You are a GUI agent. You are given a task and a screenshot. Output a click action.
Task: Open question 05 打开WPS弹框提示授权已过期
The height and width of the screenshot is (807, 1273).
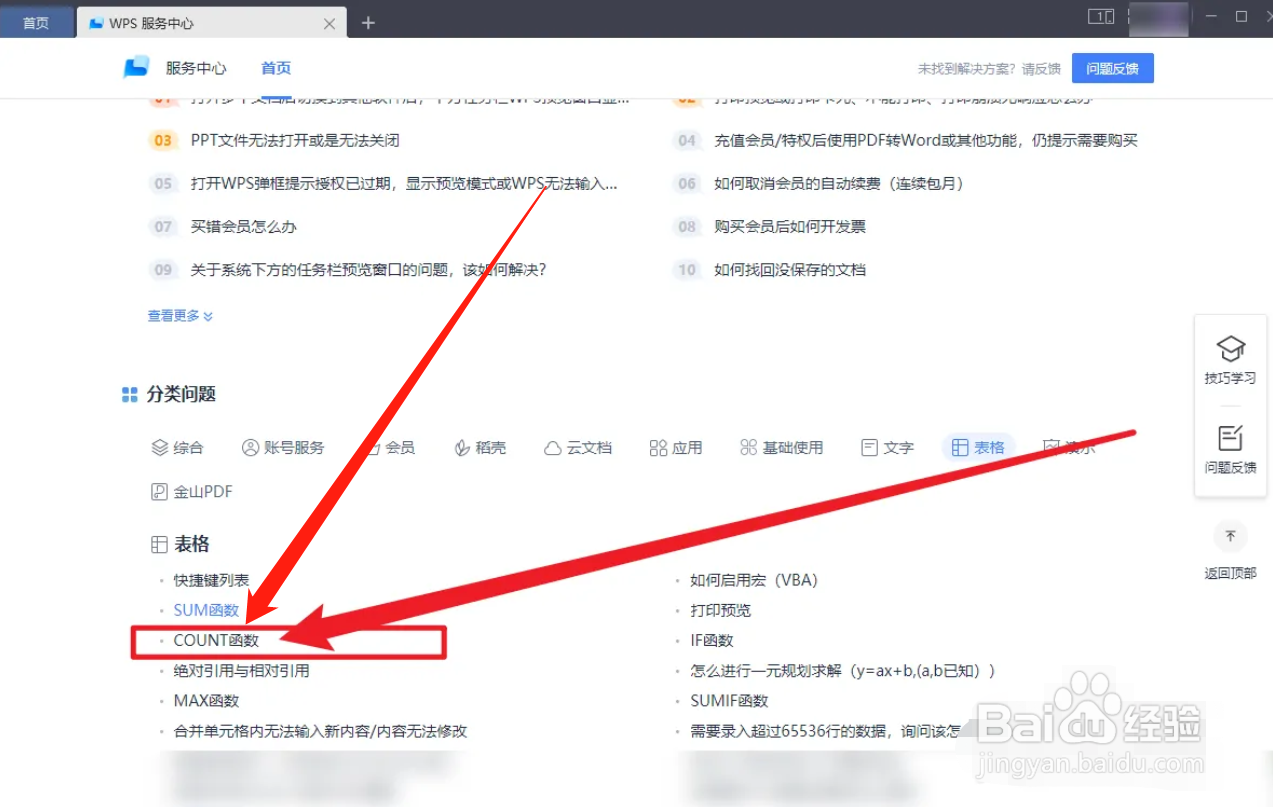[404, 183]
